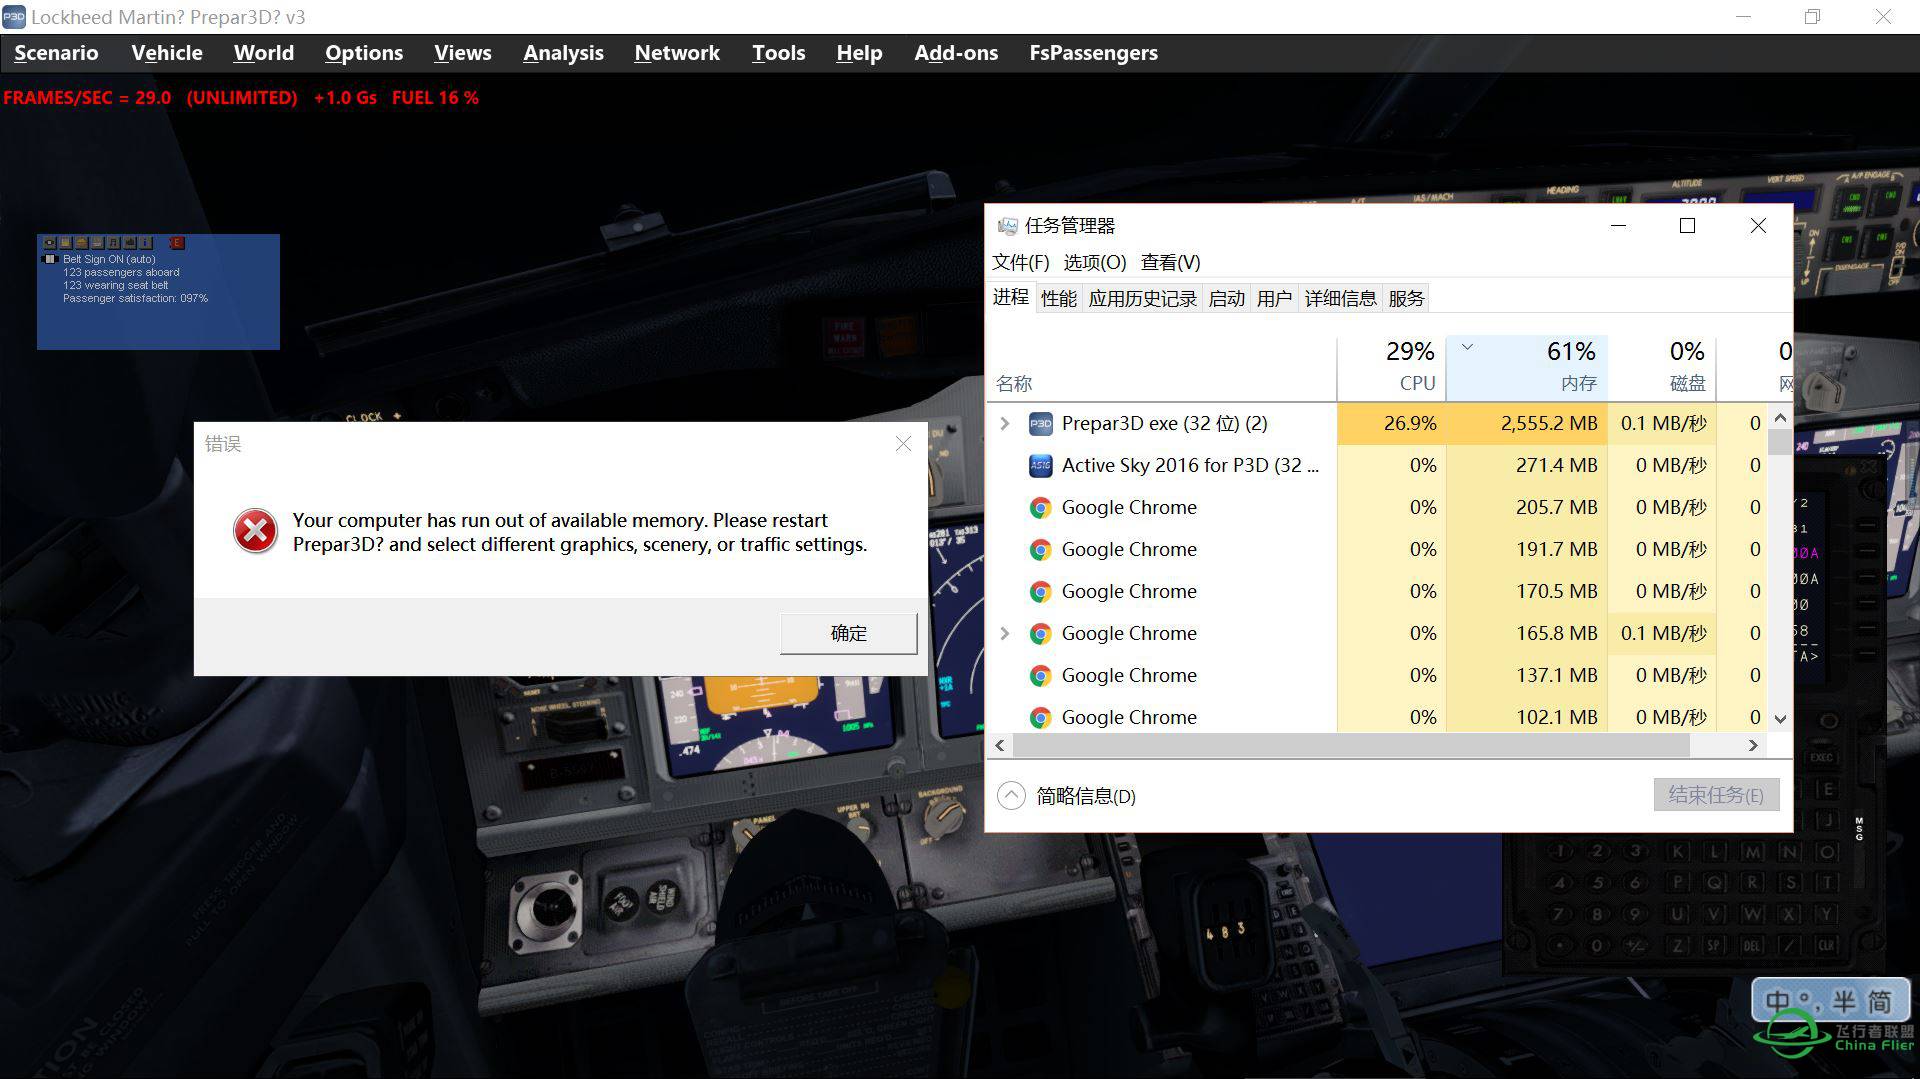Expand the Prepar3D exe process group
1920x1079 pixels.
1005,424
